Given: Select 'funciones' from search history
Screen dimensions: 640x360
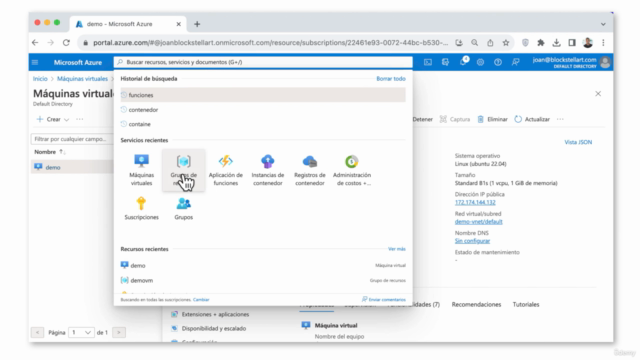Looking at the screenshot, I should pyautogui.click(x=263, y=95).
